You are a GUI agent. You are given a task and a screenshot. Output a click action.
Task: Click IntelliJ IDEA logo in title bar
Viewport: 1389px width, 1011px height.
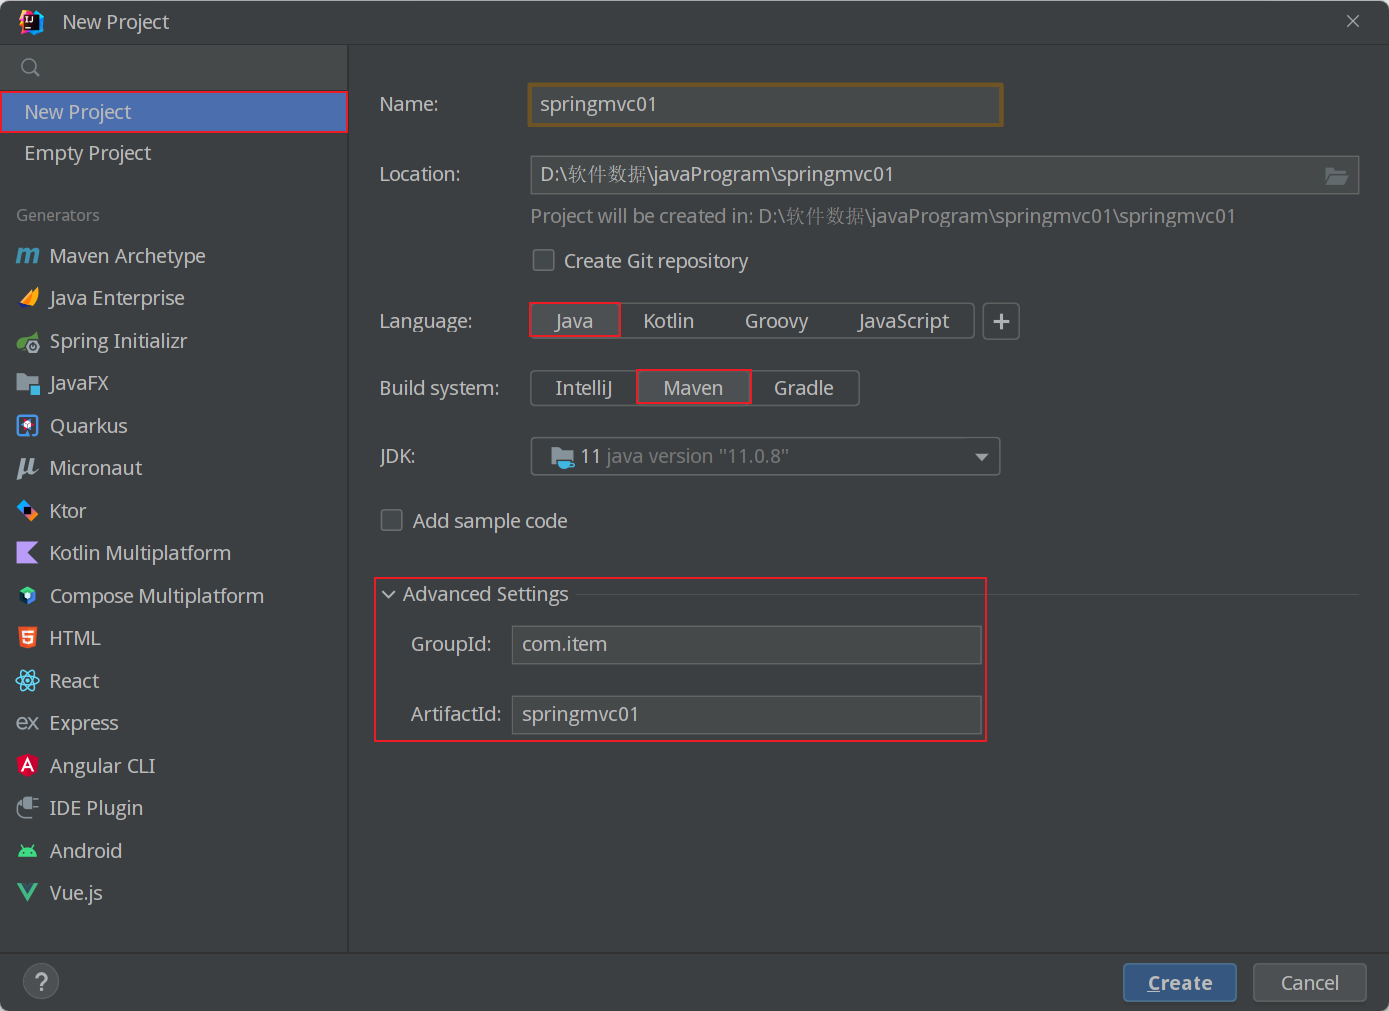(31, 22)
